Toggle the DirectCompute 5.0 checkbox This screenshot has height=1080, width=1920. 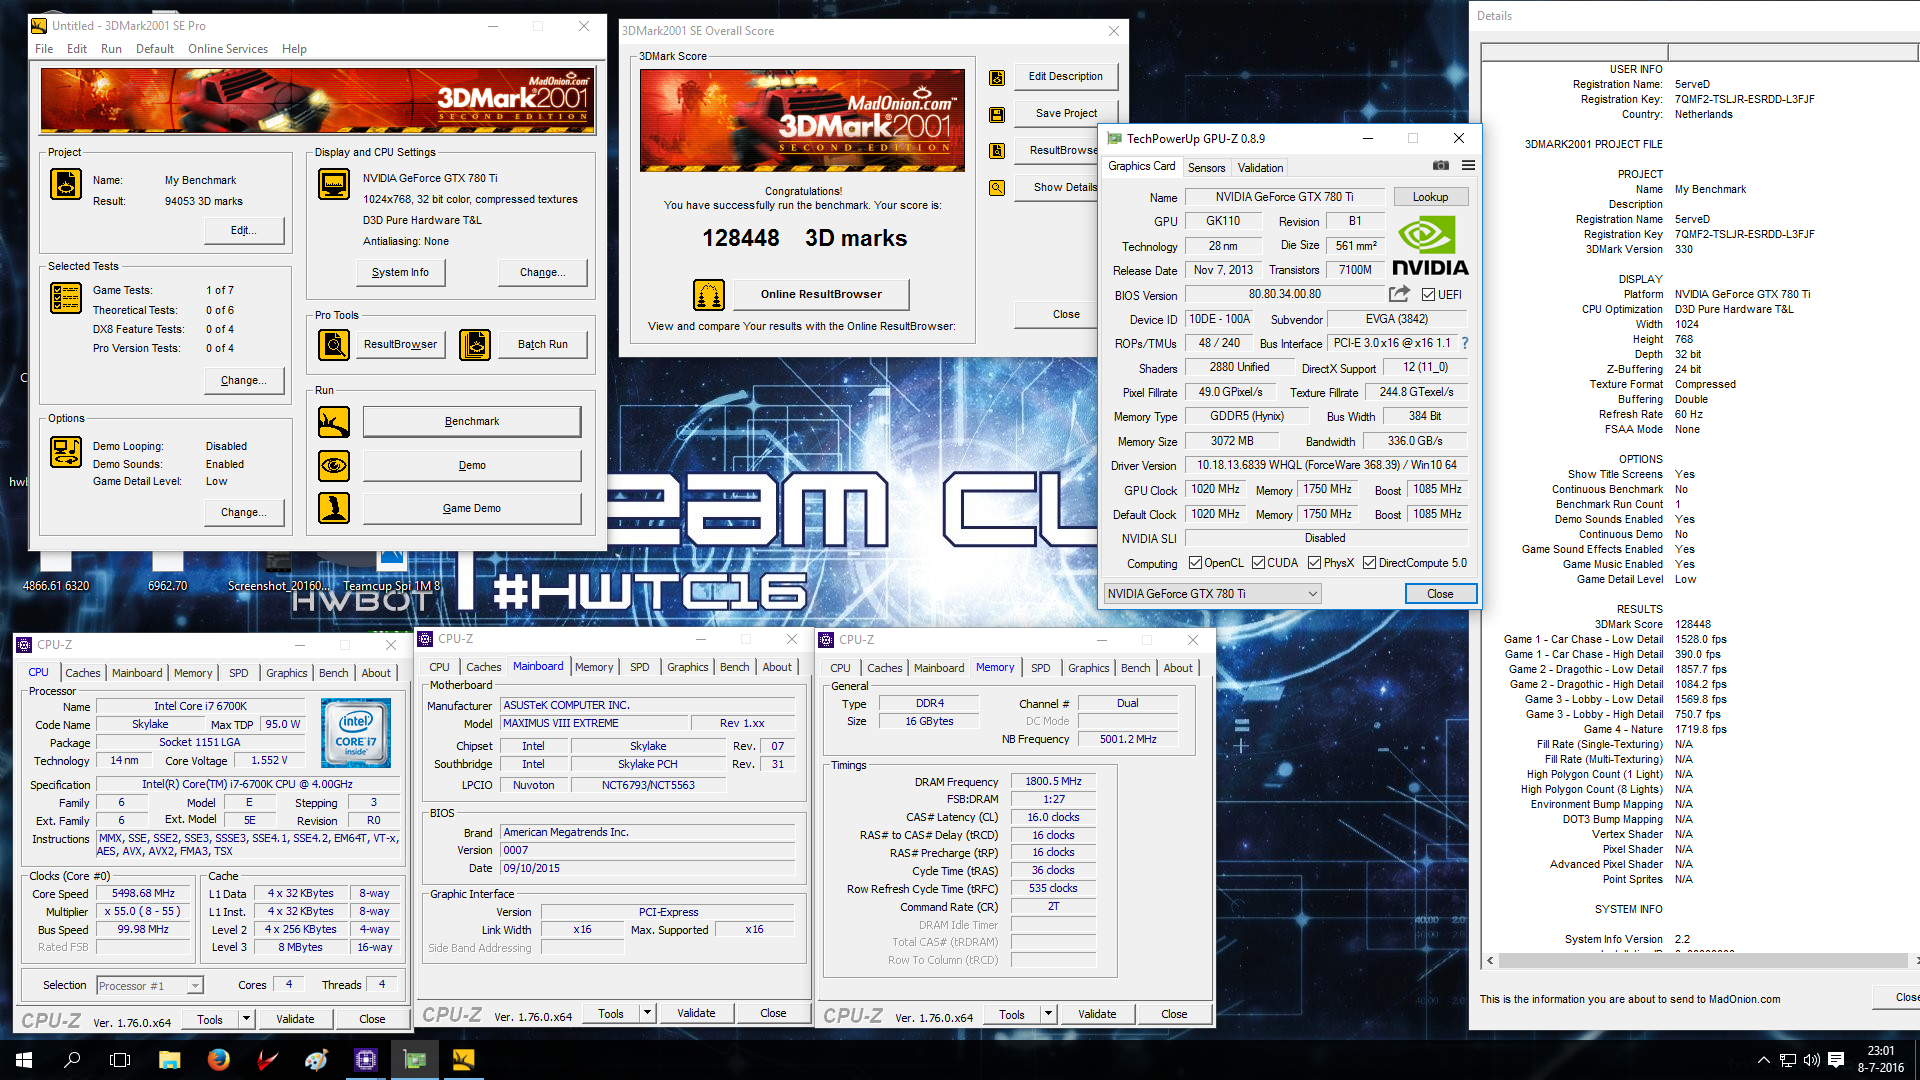(1369, 563)
